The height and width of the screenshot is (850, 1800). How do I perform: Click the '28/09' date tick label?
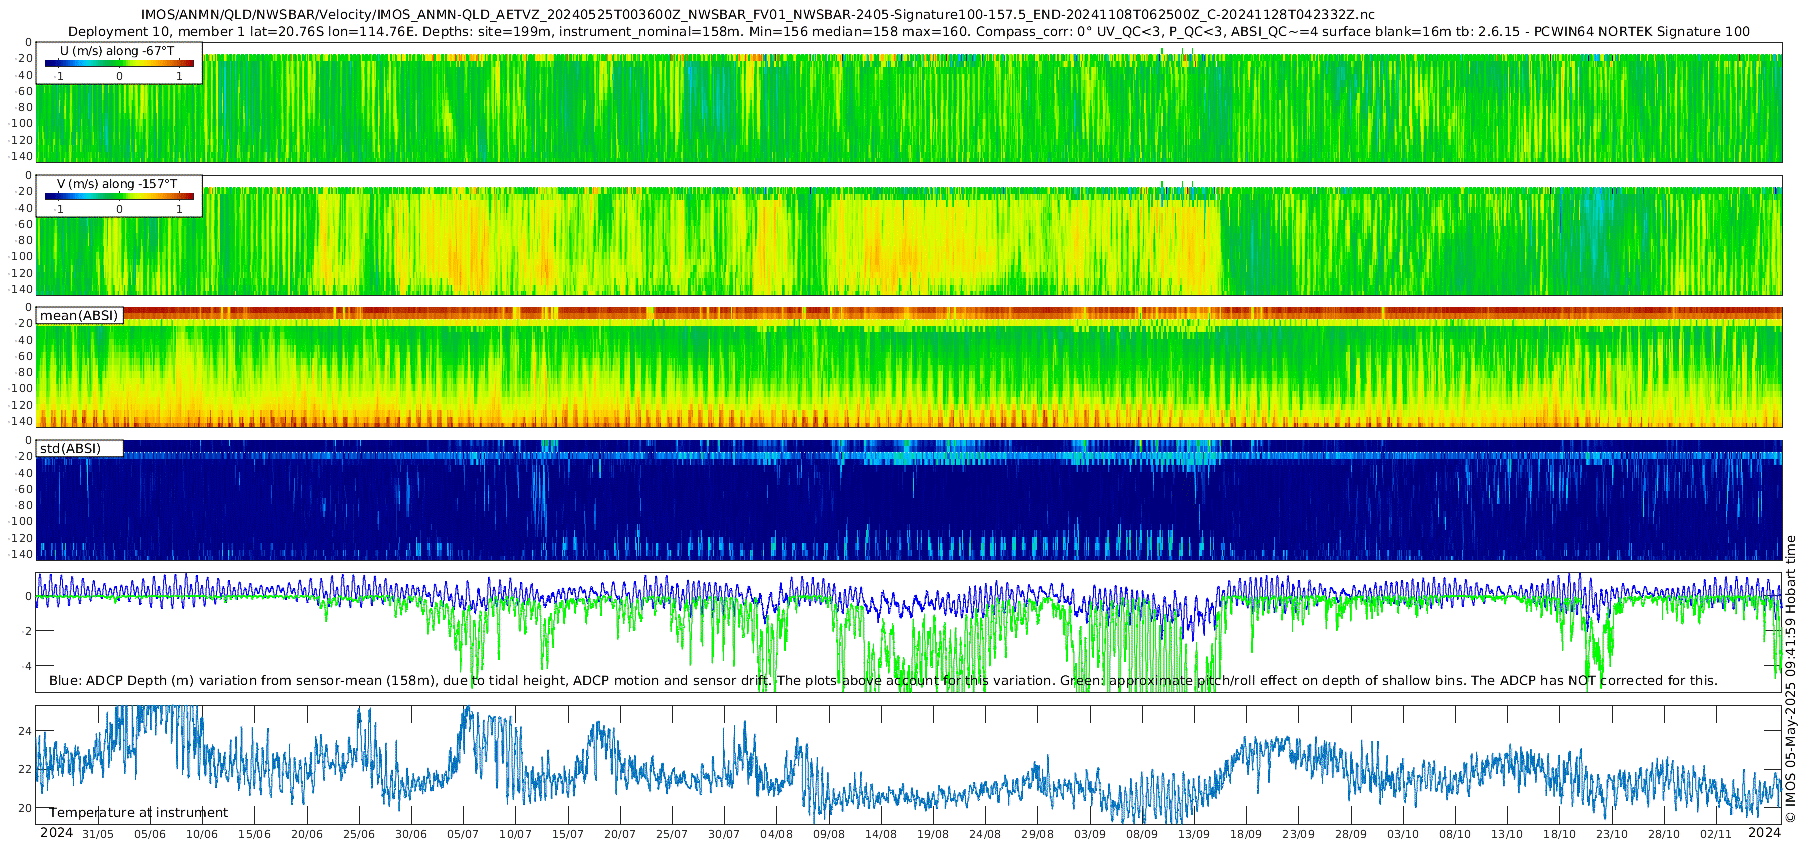[x=1351, y=834]
